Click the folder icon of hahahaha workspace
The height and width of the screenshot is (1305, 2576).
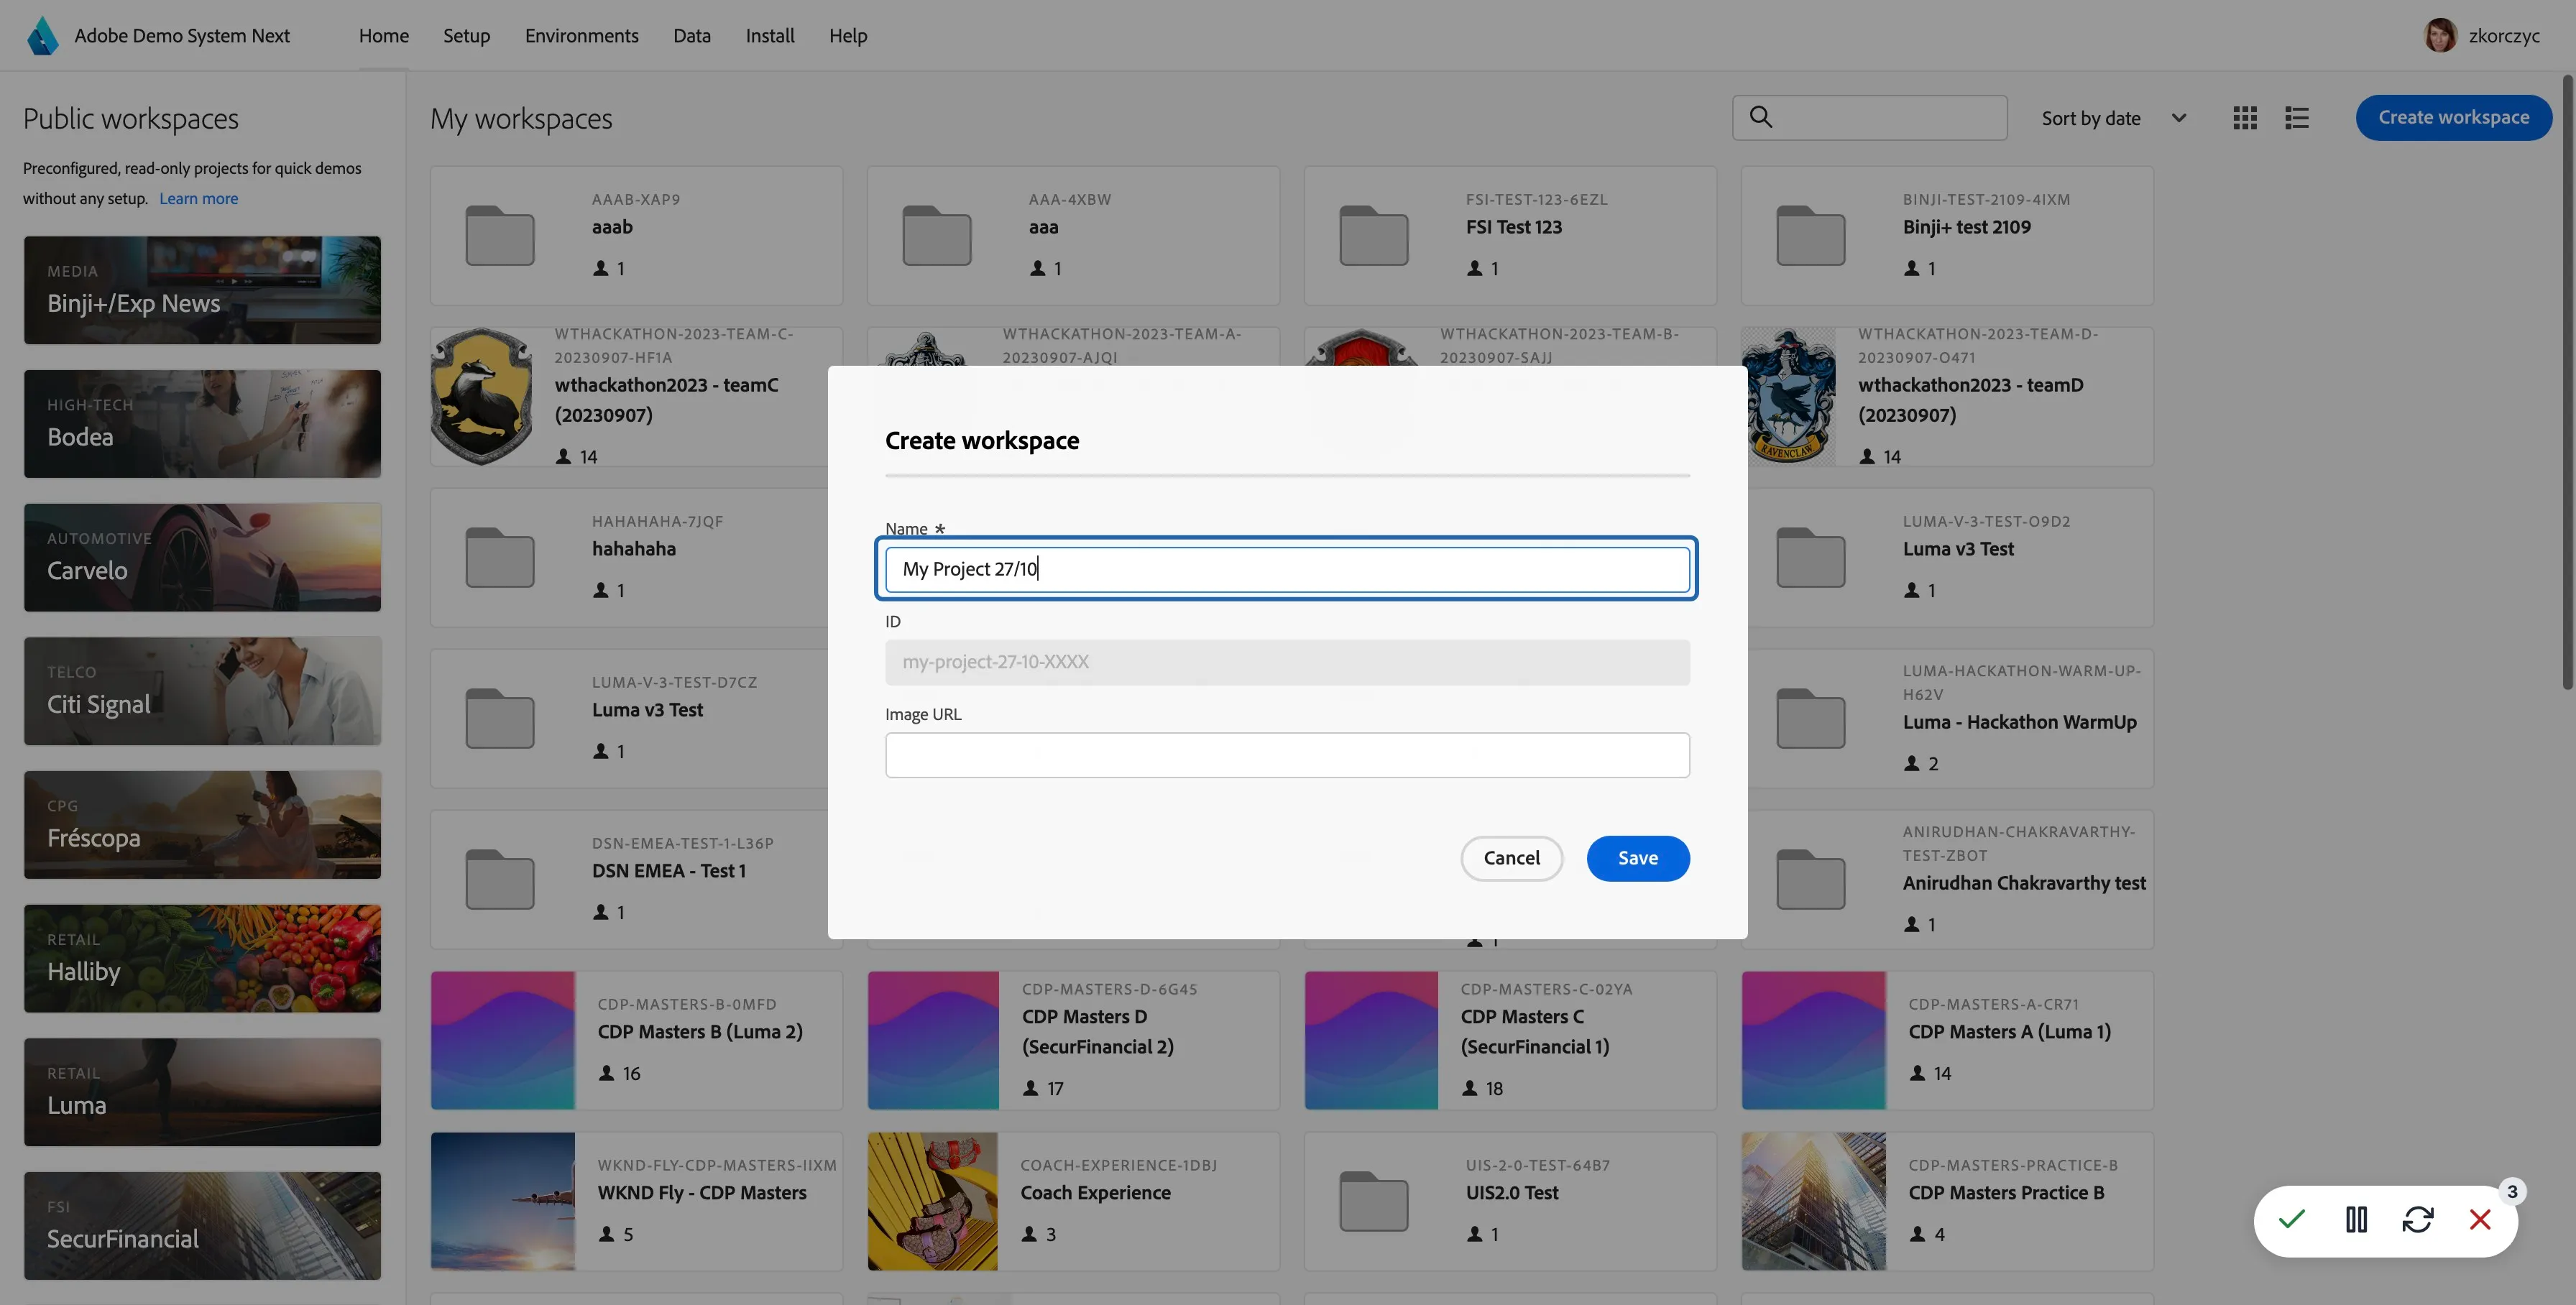tap(500, 558)
